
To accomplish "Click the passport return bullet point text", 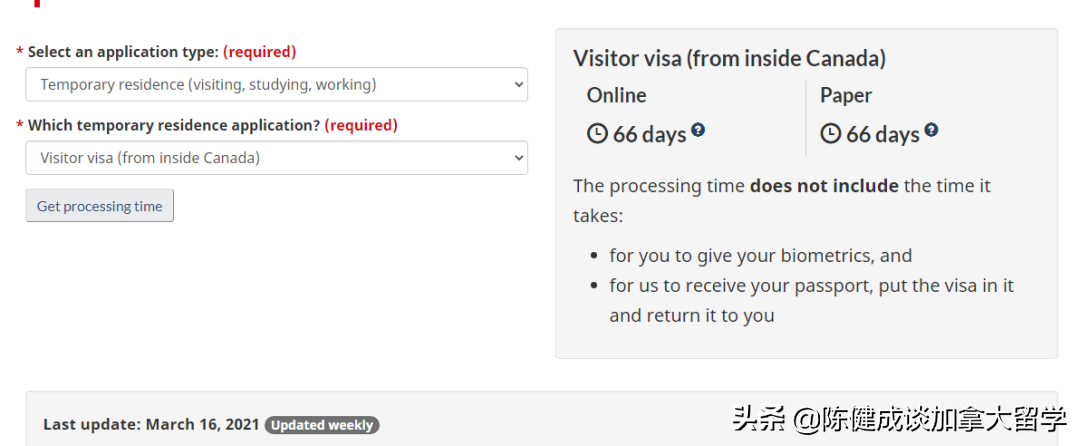I will coord(811,286).
